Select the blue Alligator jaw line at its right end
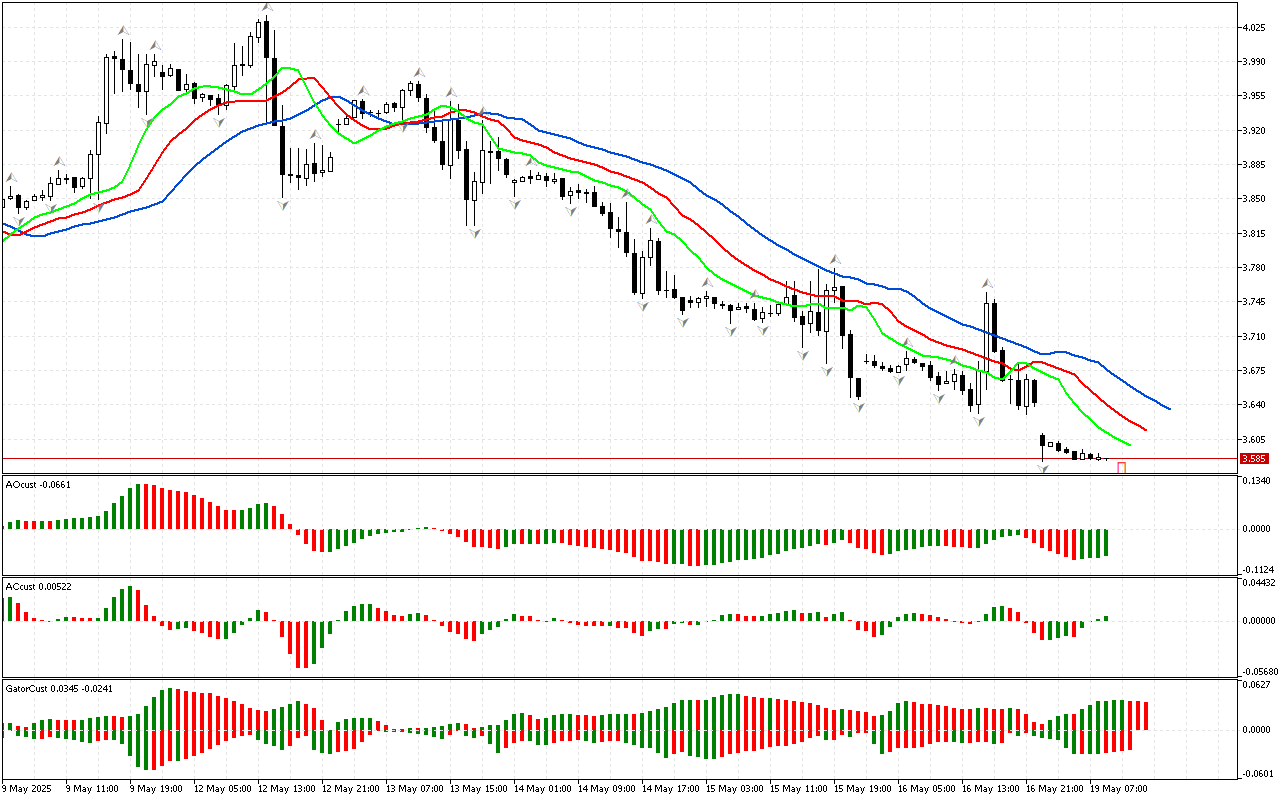Image resolution: width=1280 pixels, height=800 pixels. click(1168, 408)
